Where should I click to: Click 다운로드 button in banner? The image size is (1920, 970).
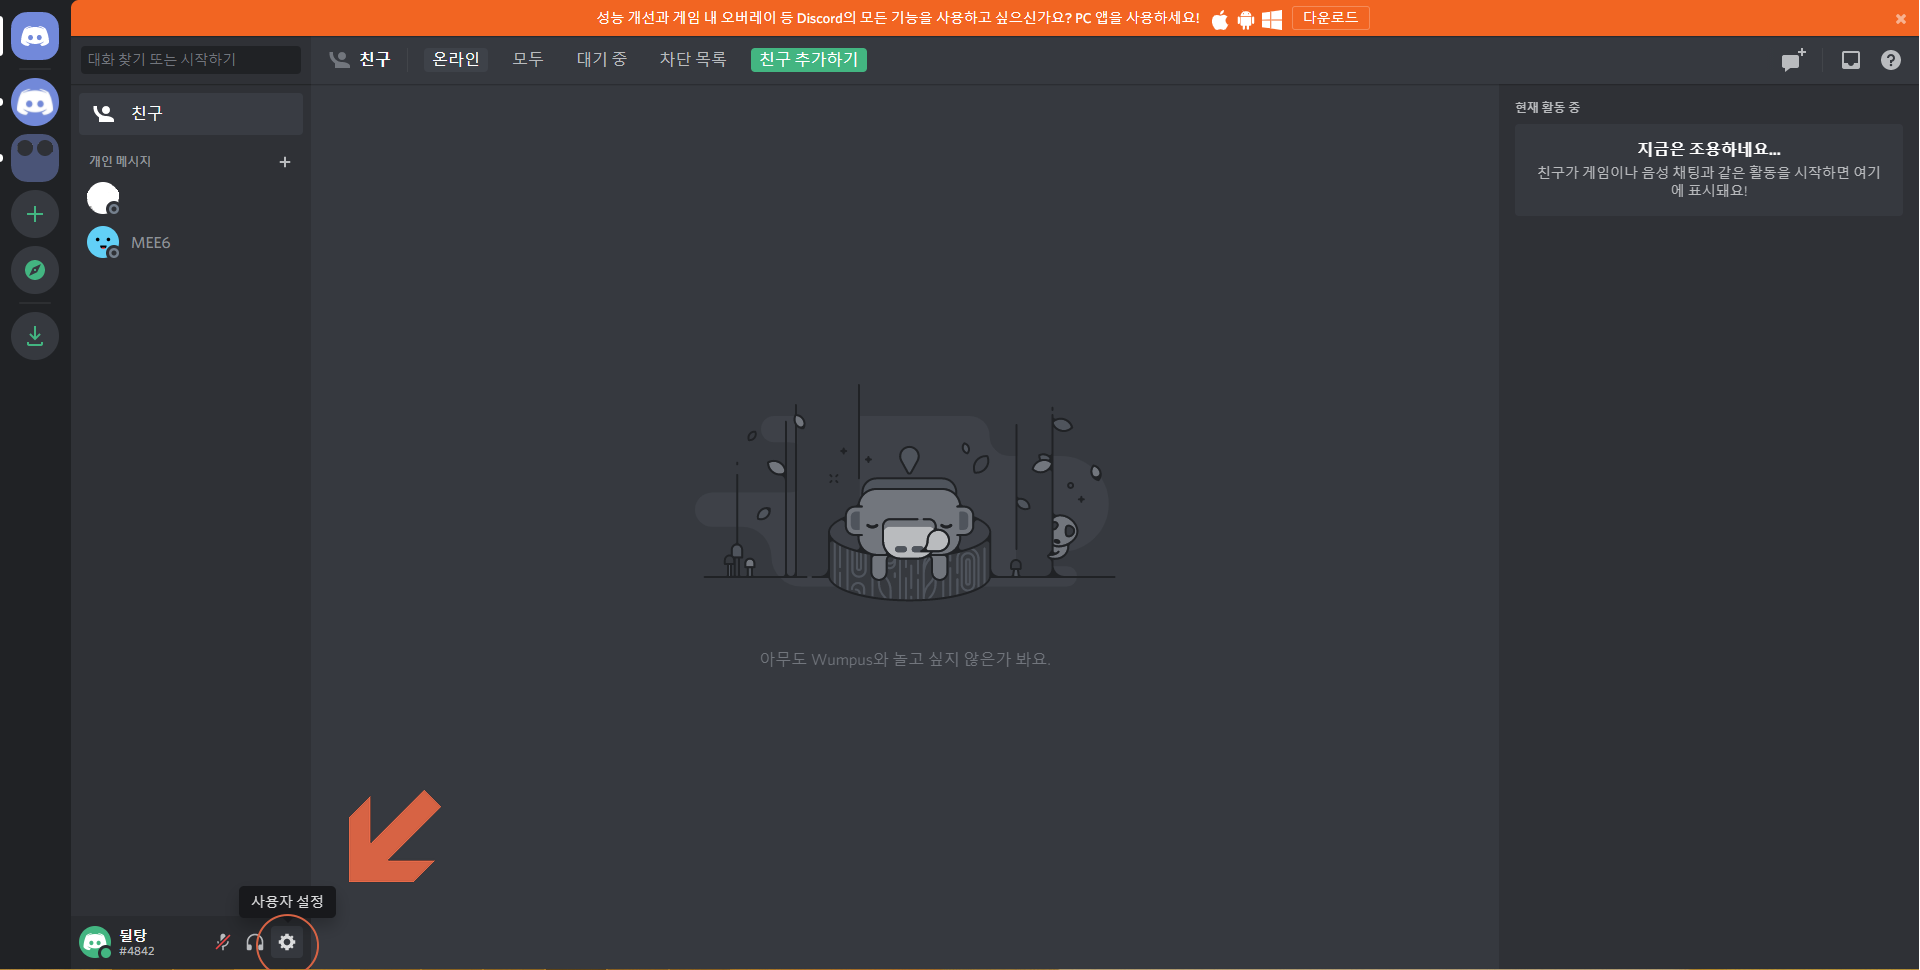tap(1331, 18)
